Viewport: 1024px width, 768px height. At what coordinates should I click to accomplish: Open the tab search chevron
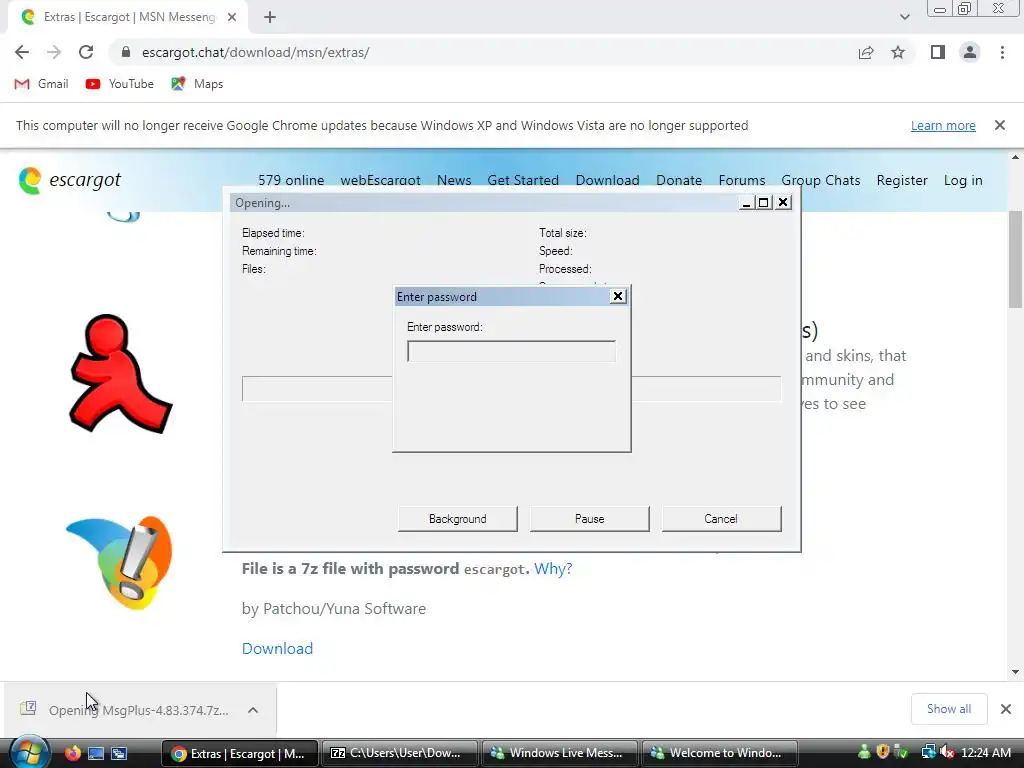pos(904,17)
